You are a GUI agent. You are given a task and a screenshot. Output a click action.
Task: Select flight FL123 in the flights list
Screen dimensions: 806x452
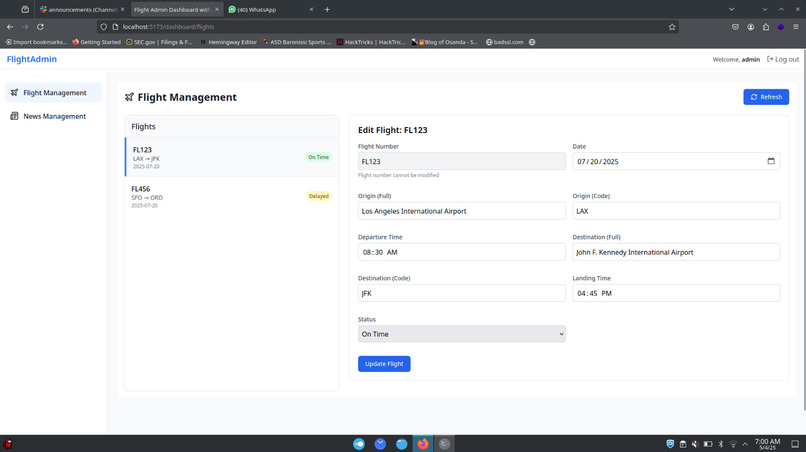click(232, 157)
